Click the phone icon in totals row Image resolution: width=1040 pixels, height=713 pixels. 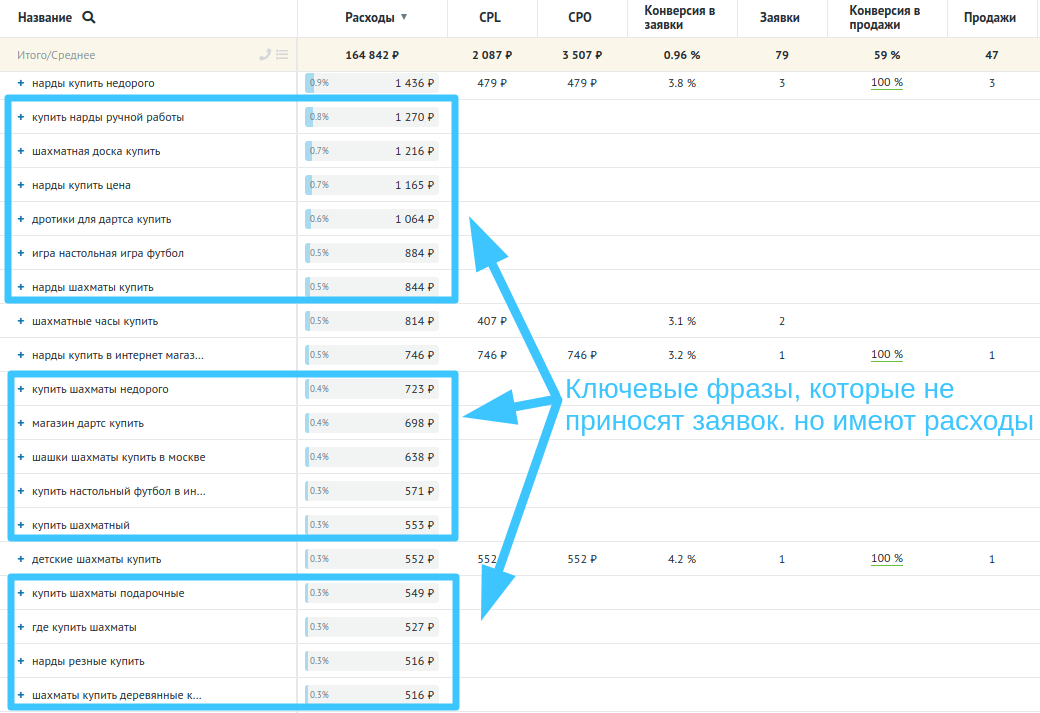pos(265,55)
